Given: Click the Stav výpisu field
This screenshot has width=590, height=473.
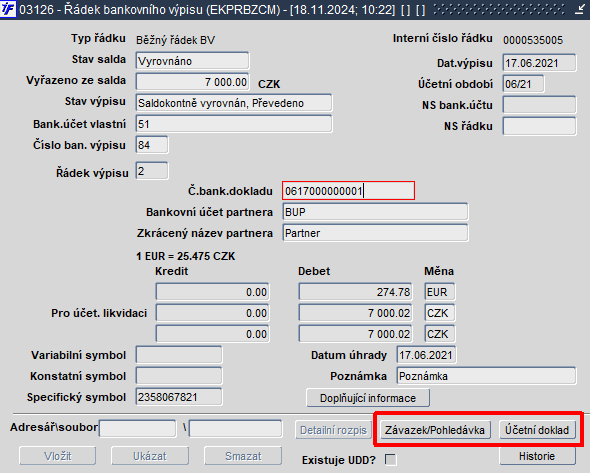Looking at the screenshot, I should (x=234, y=103).
